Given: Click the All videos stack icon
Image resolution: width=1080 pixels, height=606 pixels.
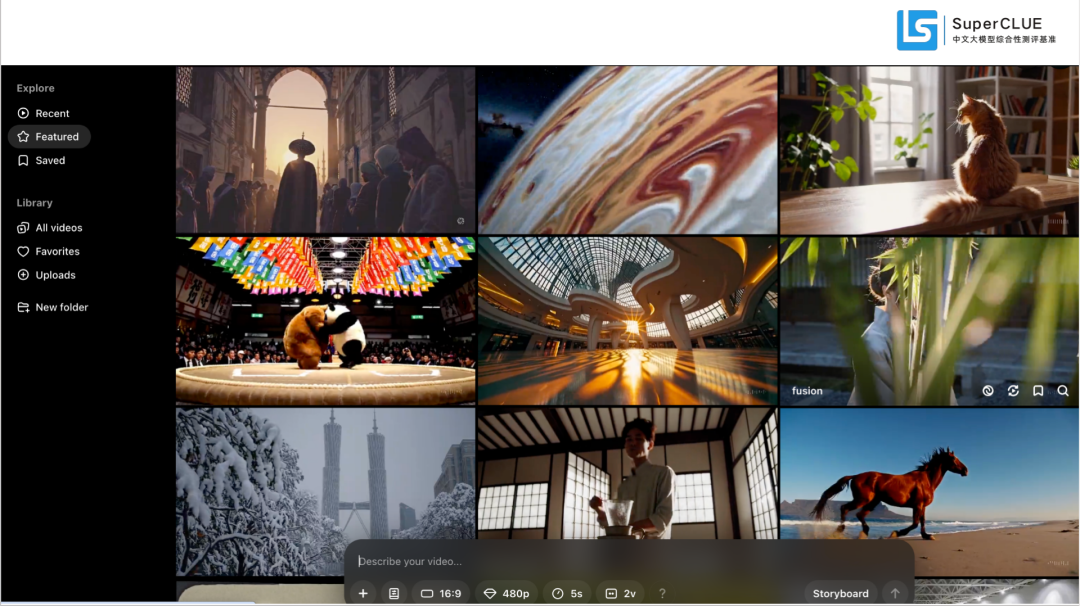Looking at the screenshot, I should click(x=23, y=228).
